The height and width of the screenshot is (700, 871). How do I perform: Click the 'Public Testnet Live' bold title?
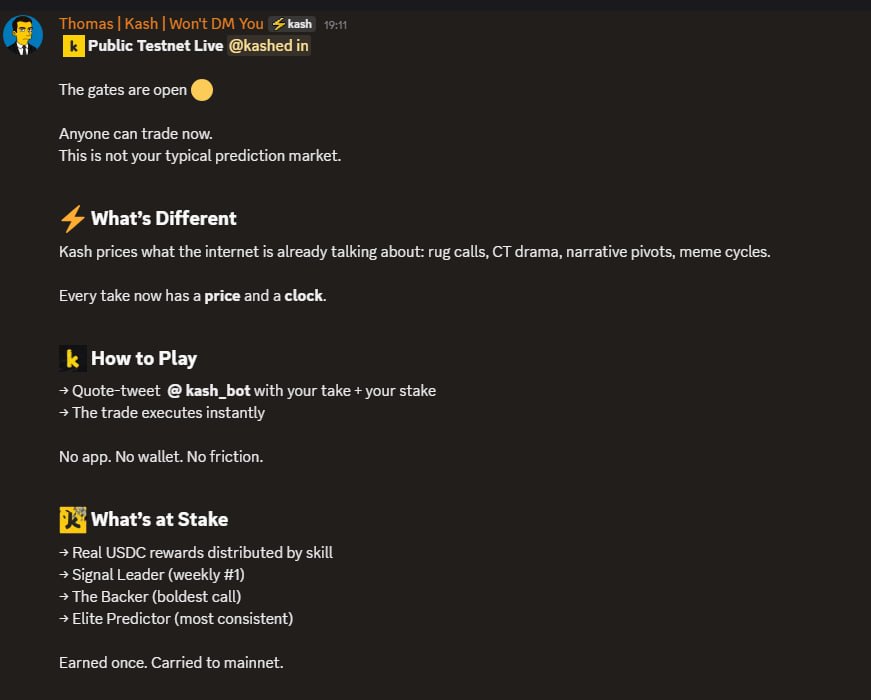click(156, 46)
